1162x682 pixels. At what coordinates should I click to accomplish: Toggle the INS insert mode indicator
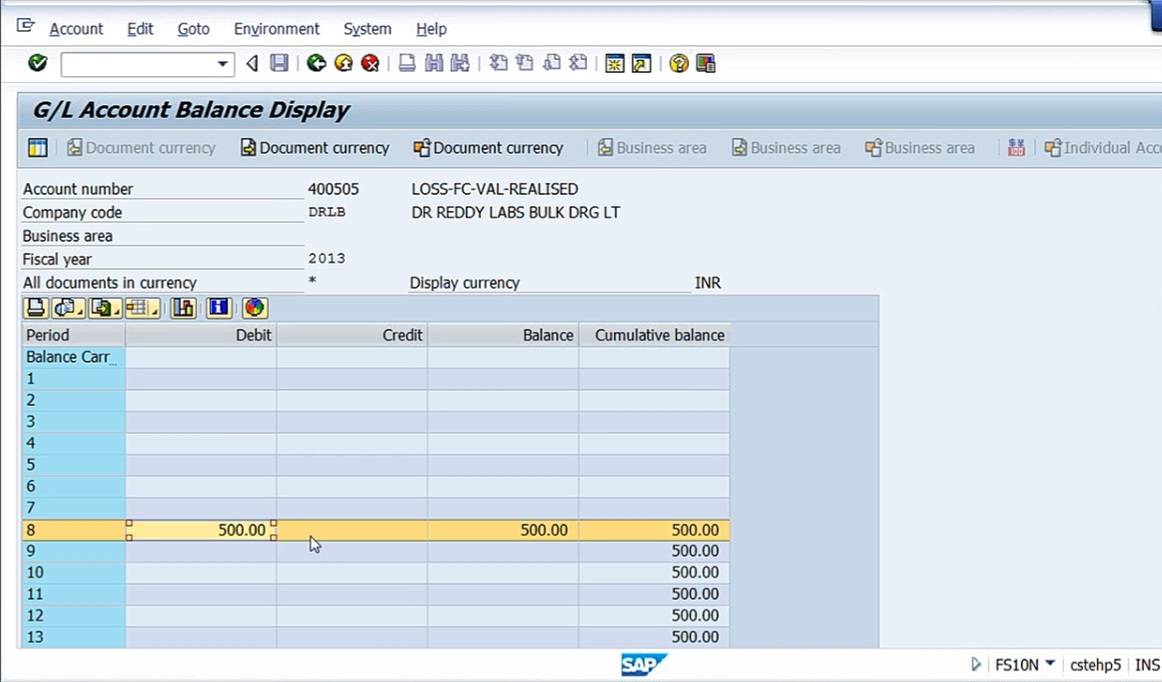click(1147, 665)
